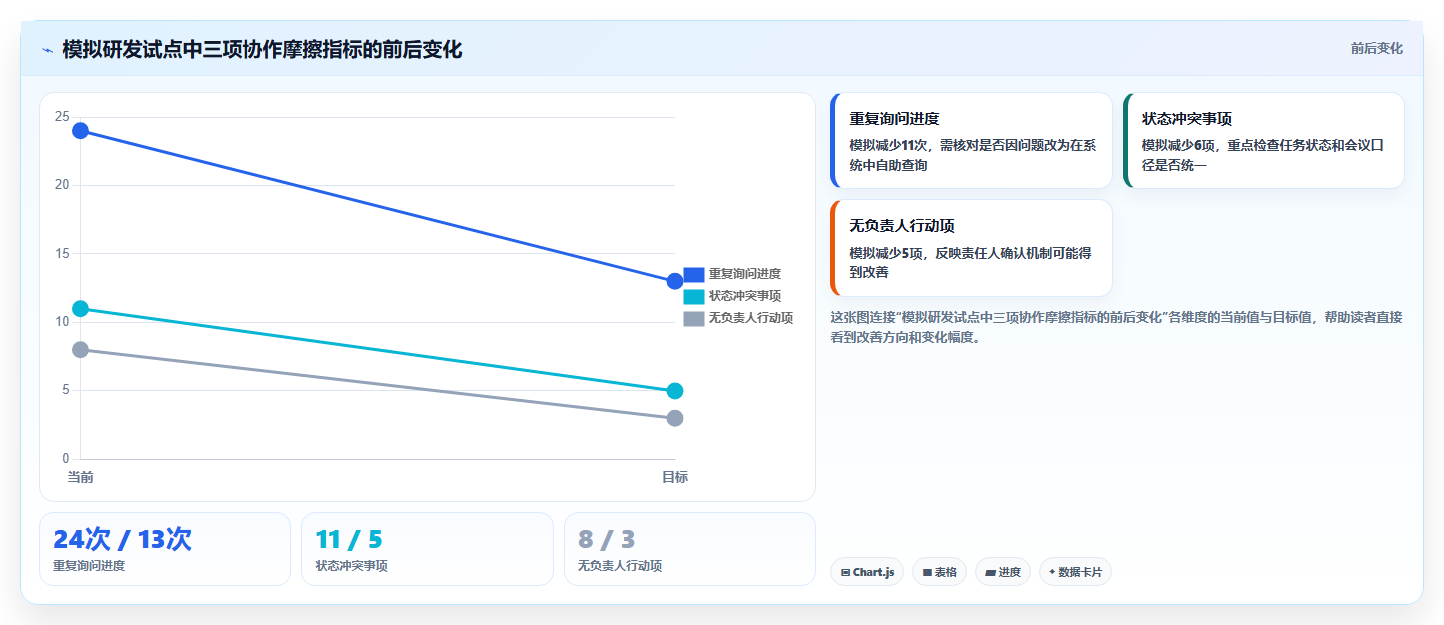Select the 8 / 3 stat card
1444x625 pixels.
(x=690, y=549)
